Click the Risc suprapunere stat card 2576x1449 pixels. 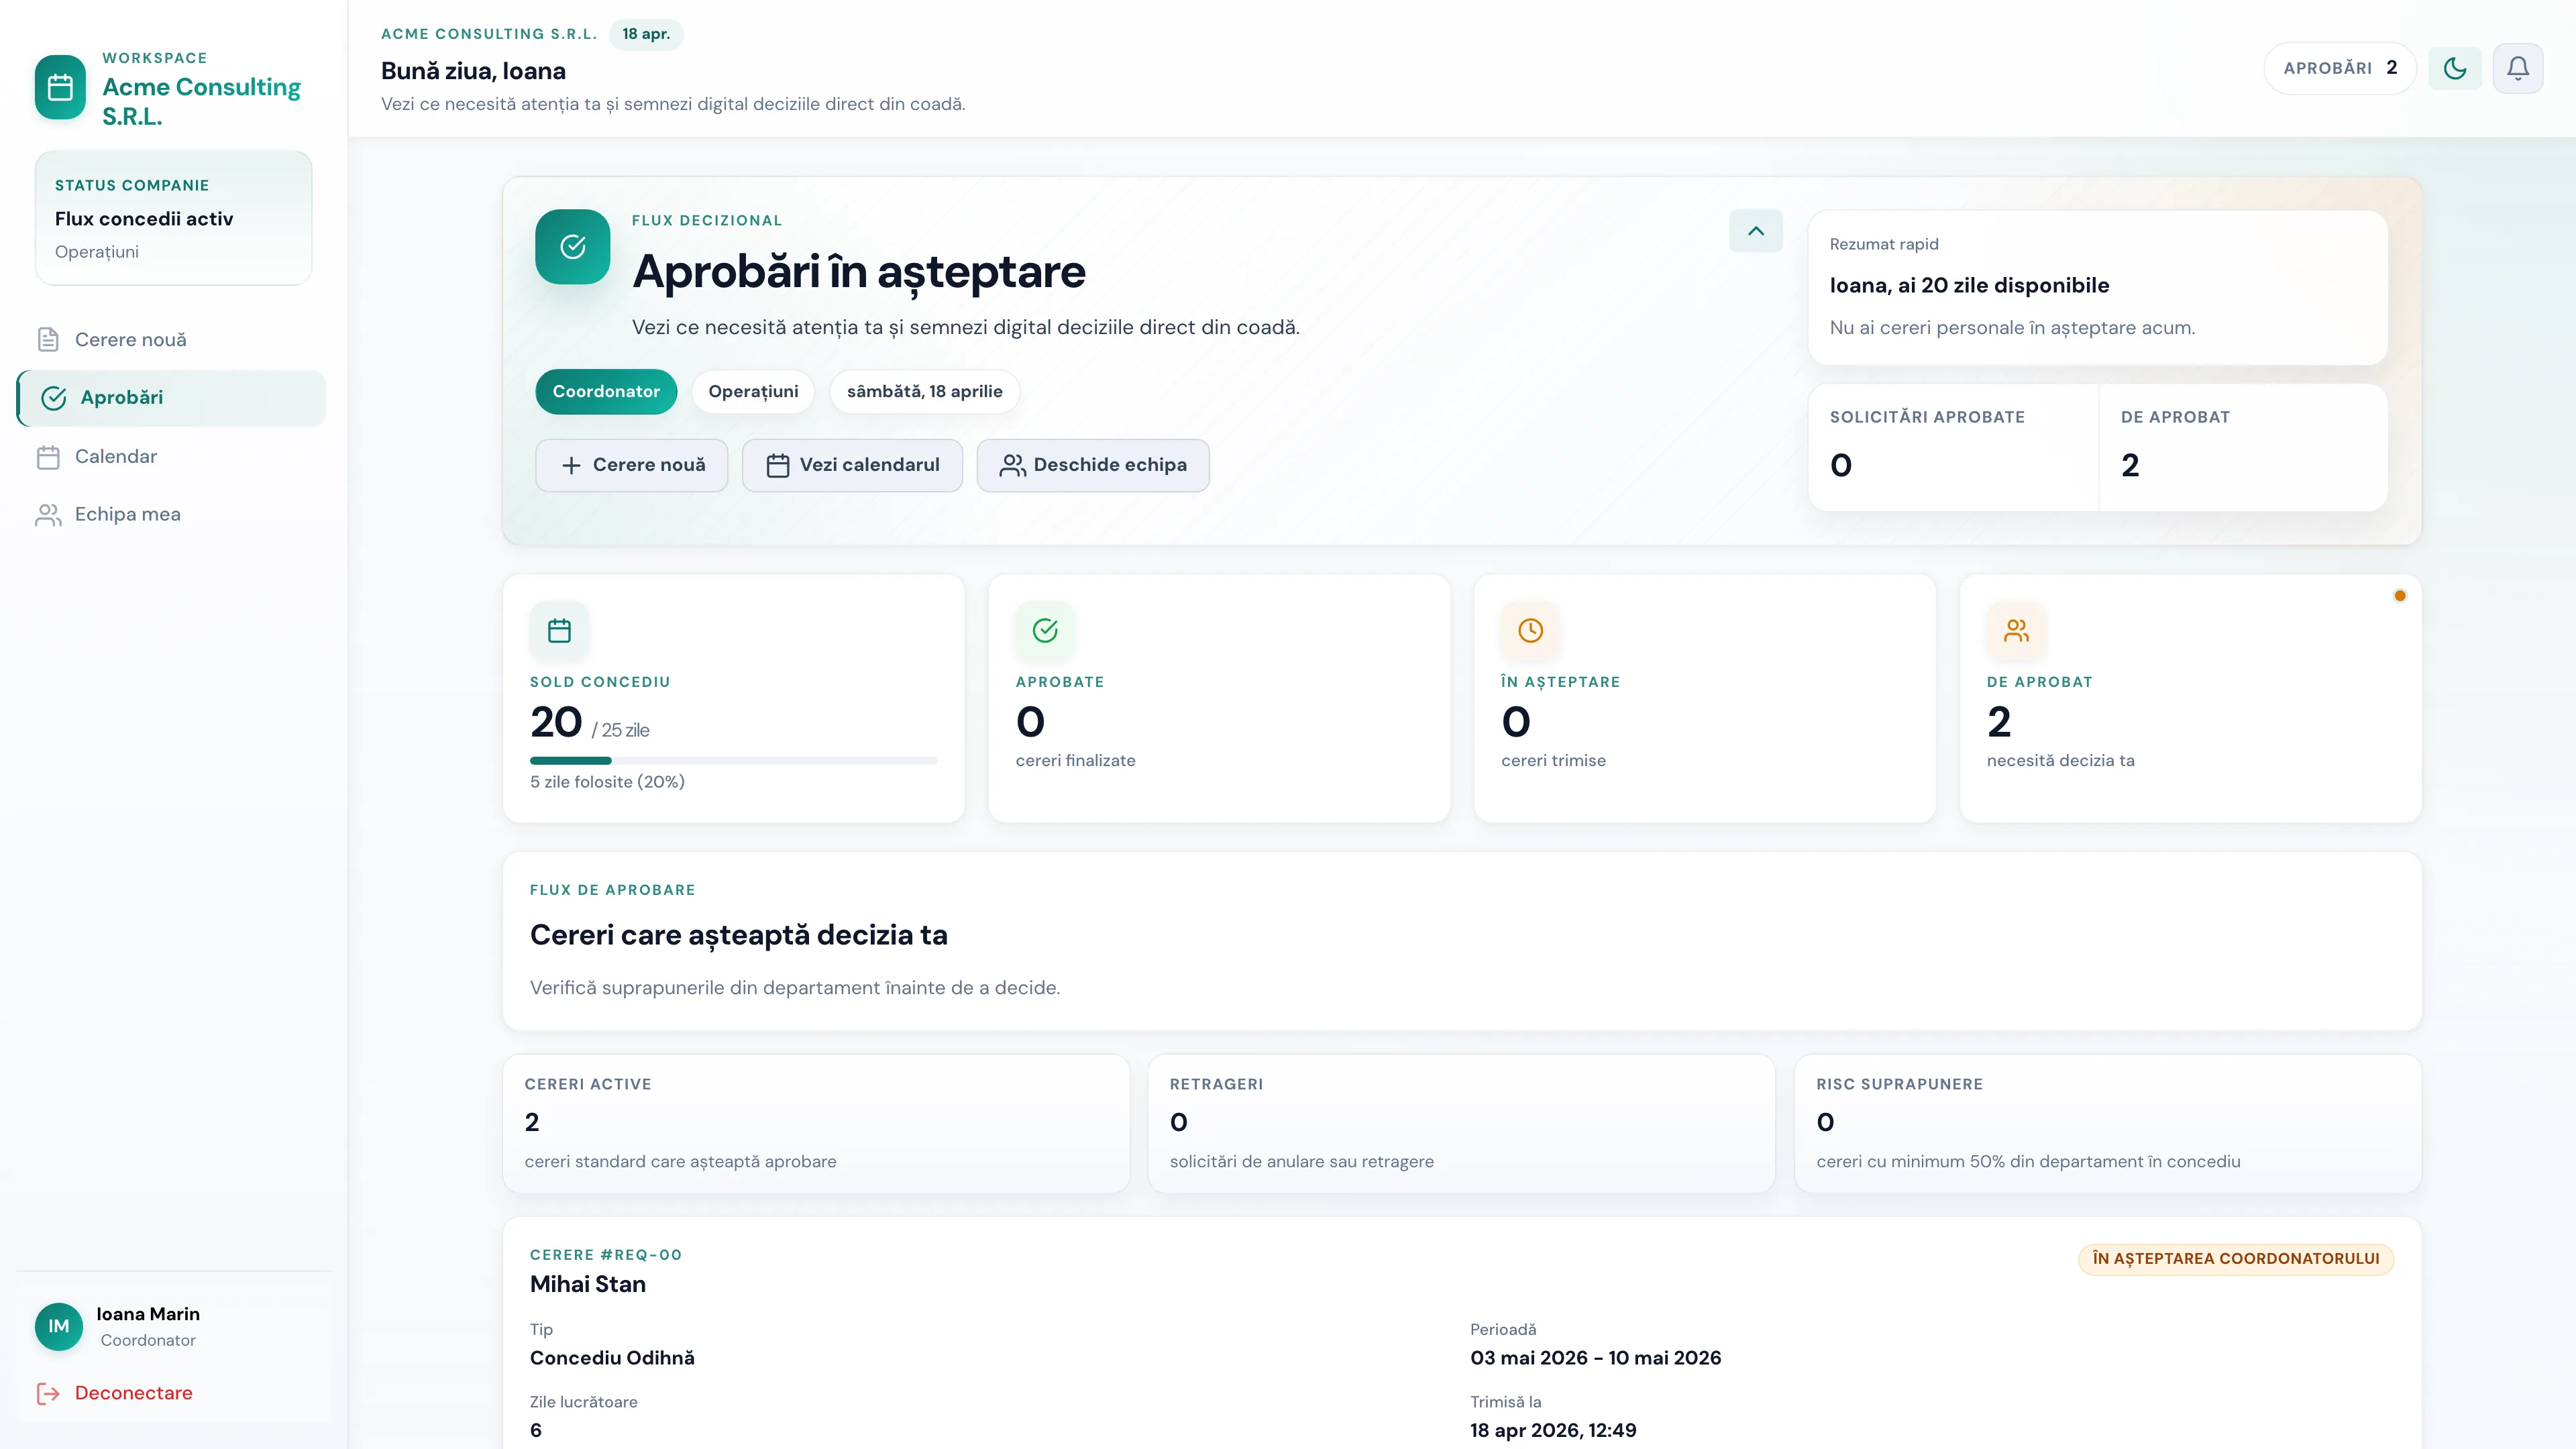(2107, 1123)
